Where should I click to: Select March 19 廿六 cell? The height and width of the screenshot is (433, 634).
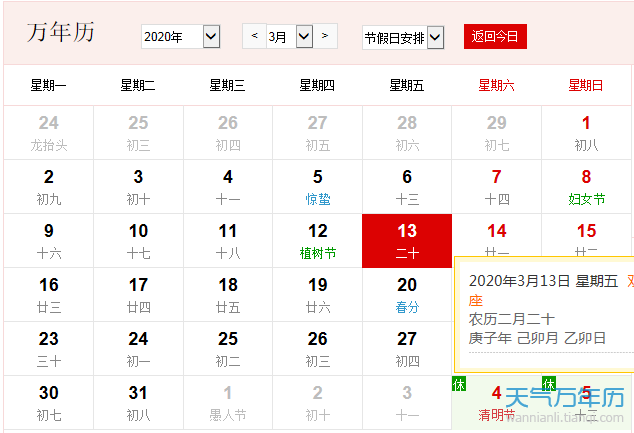pyautogui.click(x=317, y=295)
